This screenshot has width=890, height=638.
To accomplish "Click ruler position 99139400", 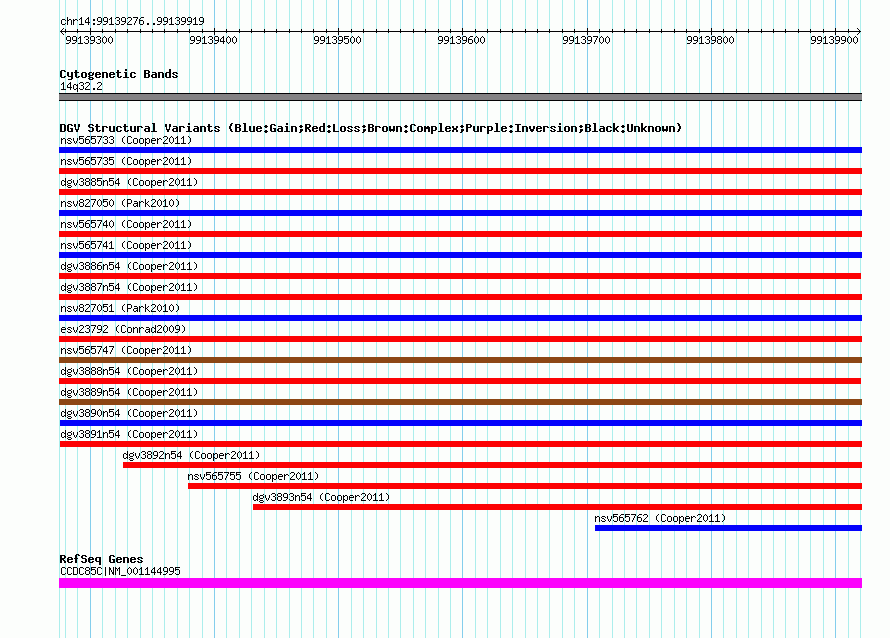I will click(x=213, y=40).
